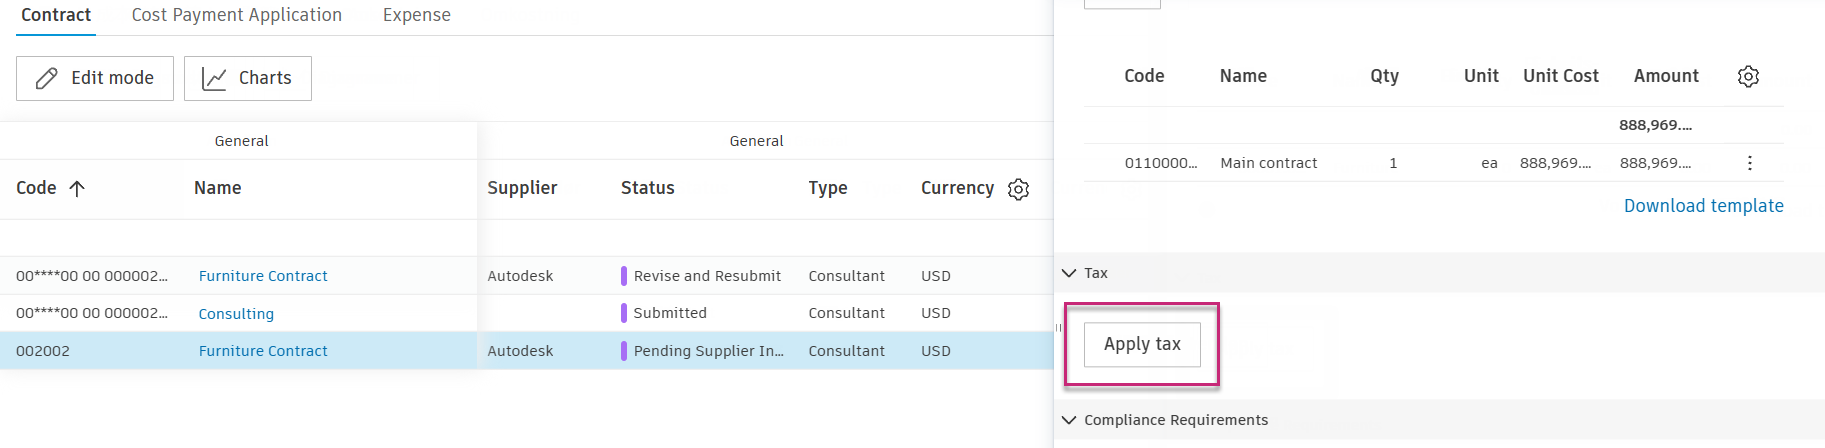Open cost items table settings gear
Image resolution: width=1825 pixels, height=448 pixels.
[x=1748, y=76]
